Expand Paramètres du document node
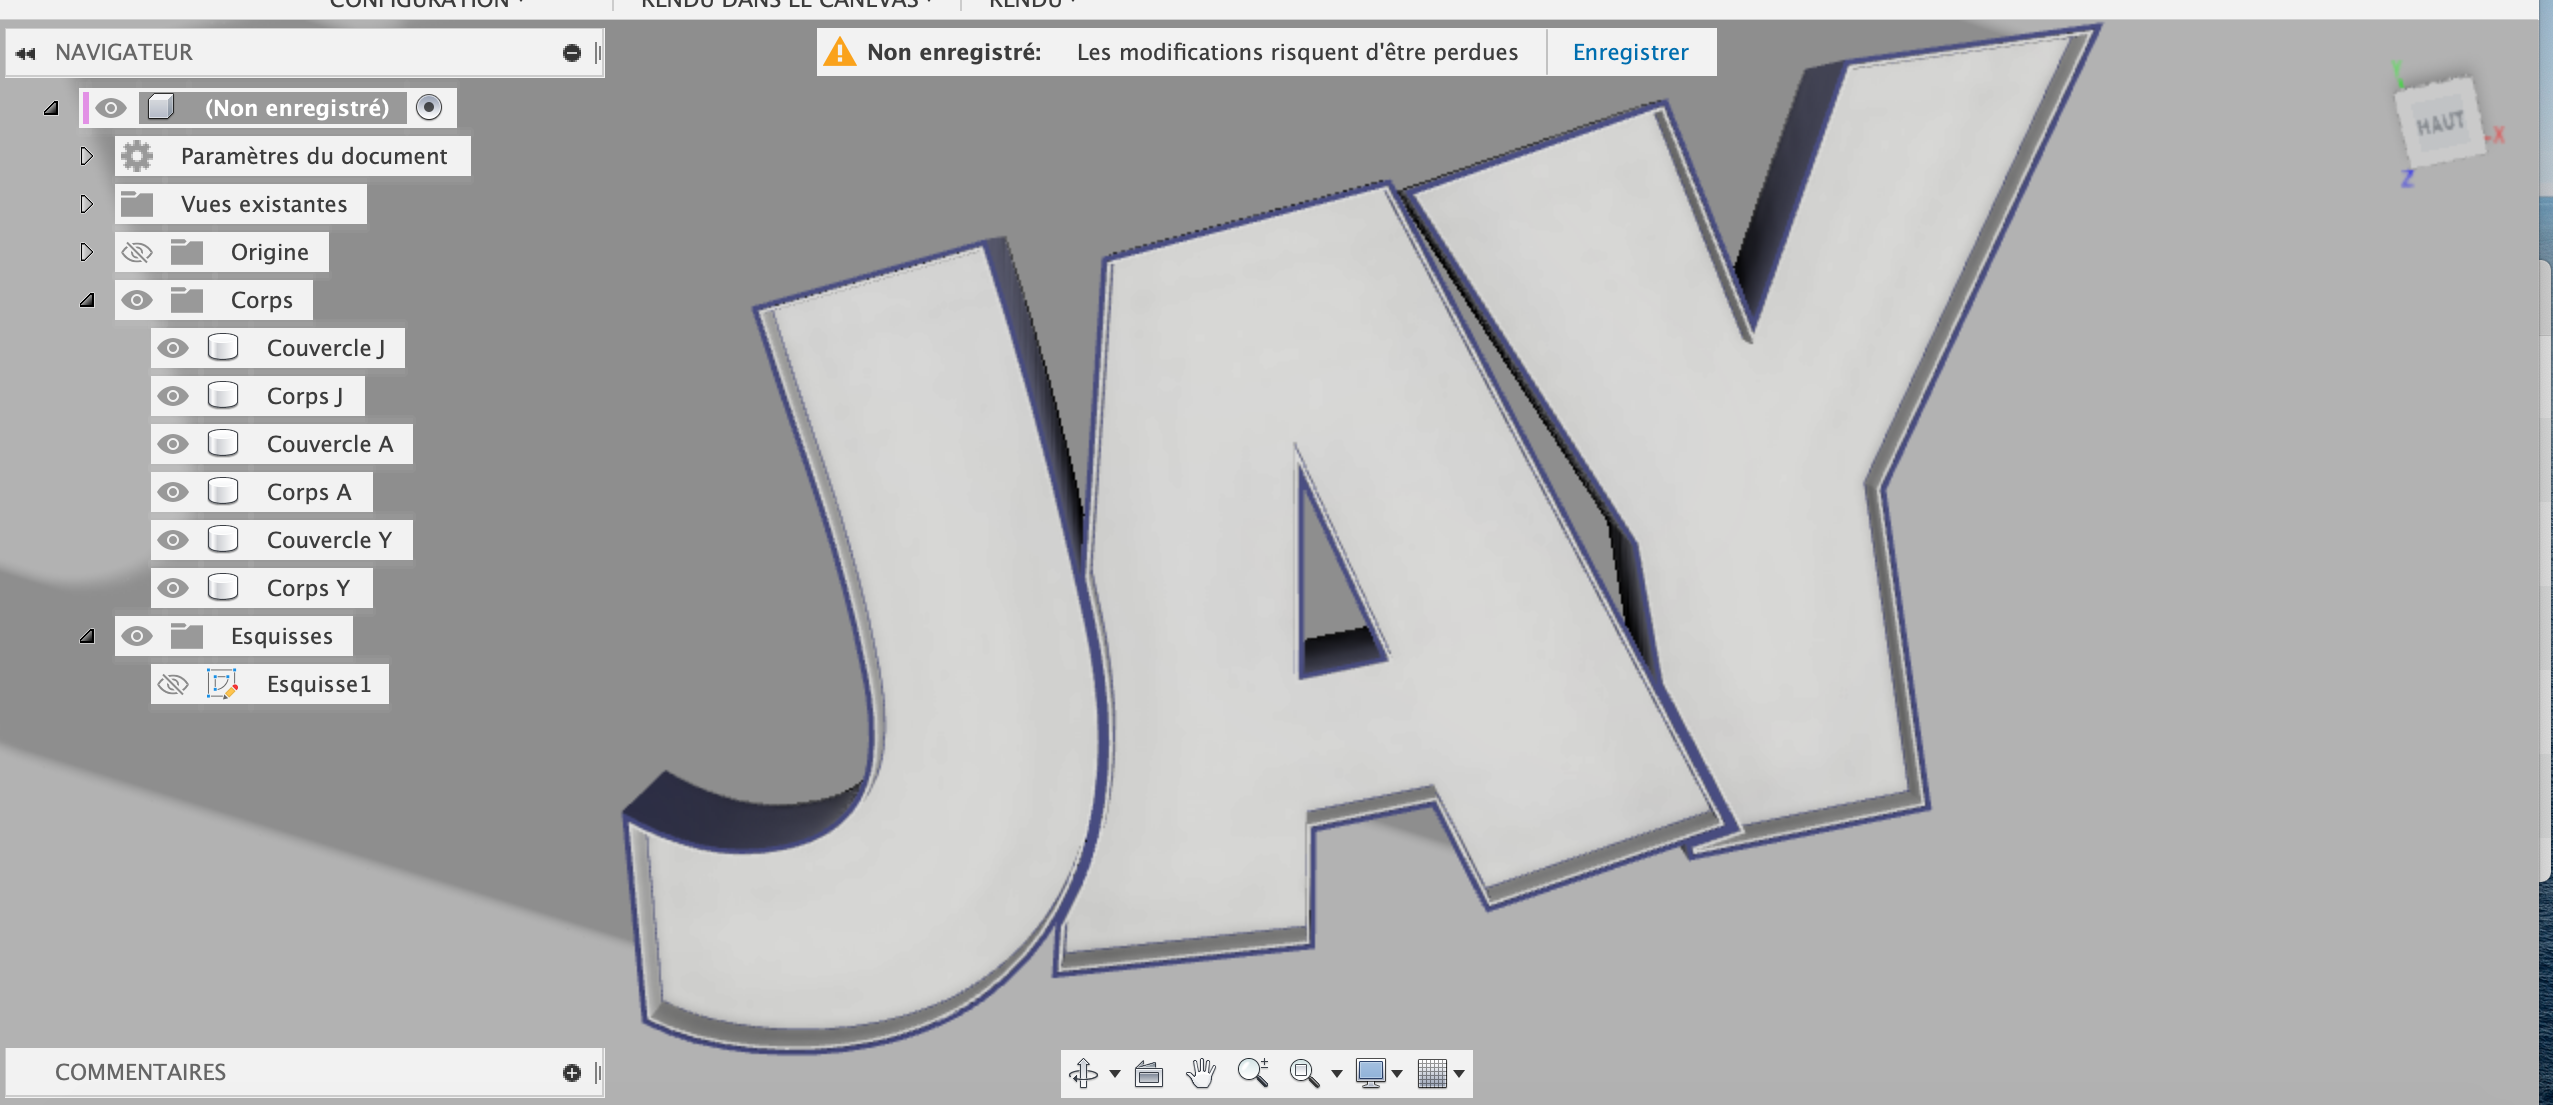Screen dimensions: 2553x1105 [86, 156]
